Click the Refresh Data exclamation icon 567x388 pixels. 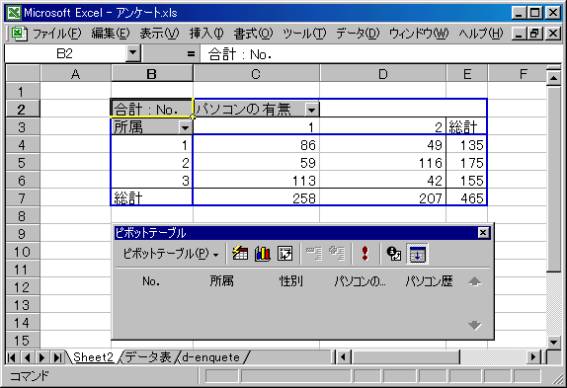click(x=365, y=253)
